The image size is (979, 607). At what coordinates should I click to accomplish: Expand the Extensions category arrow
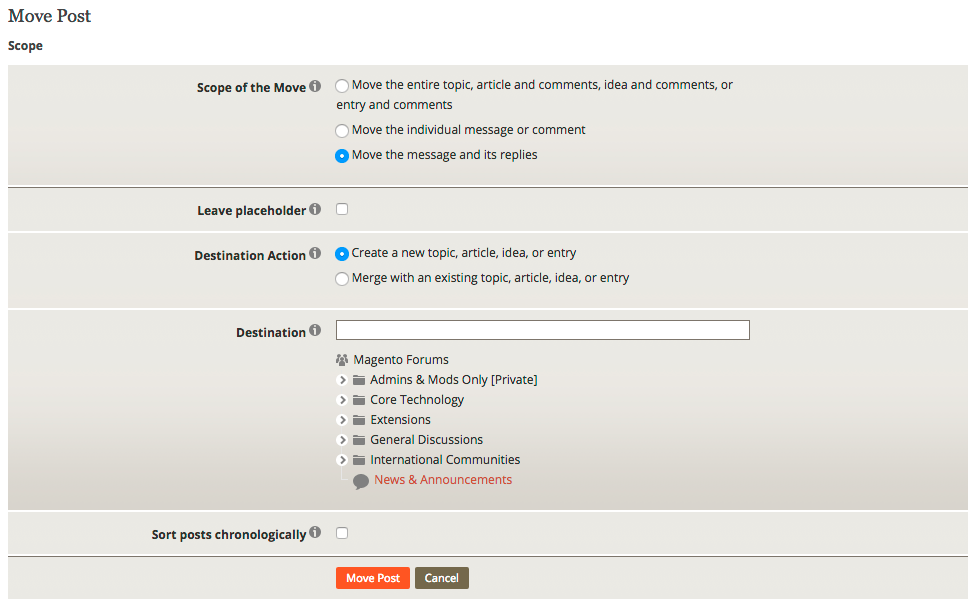(x=342, y=420)
